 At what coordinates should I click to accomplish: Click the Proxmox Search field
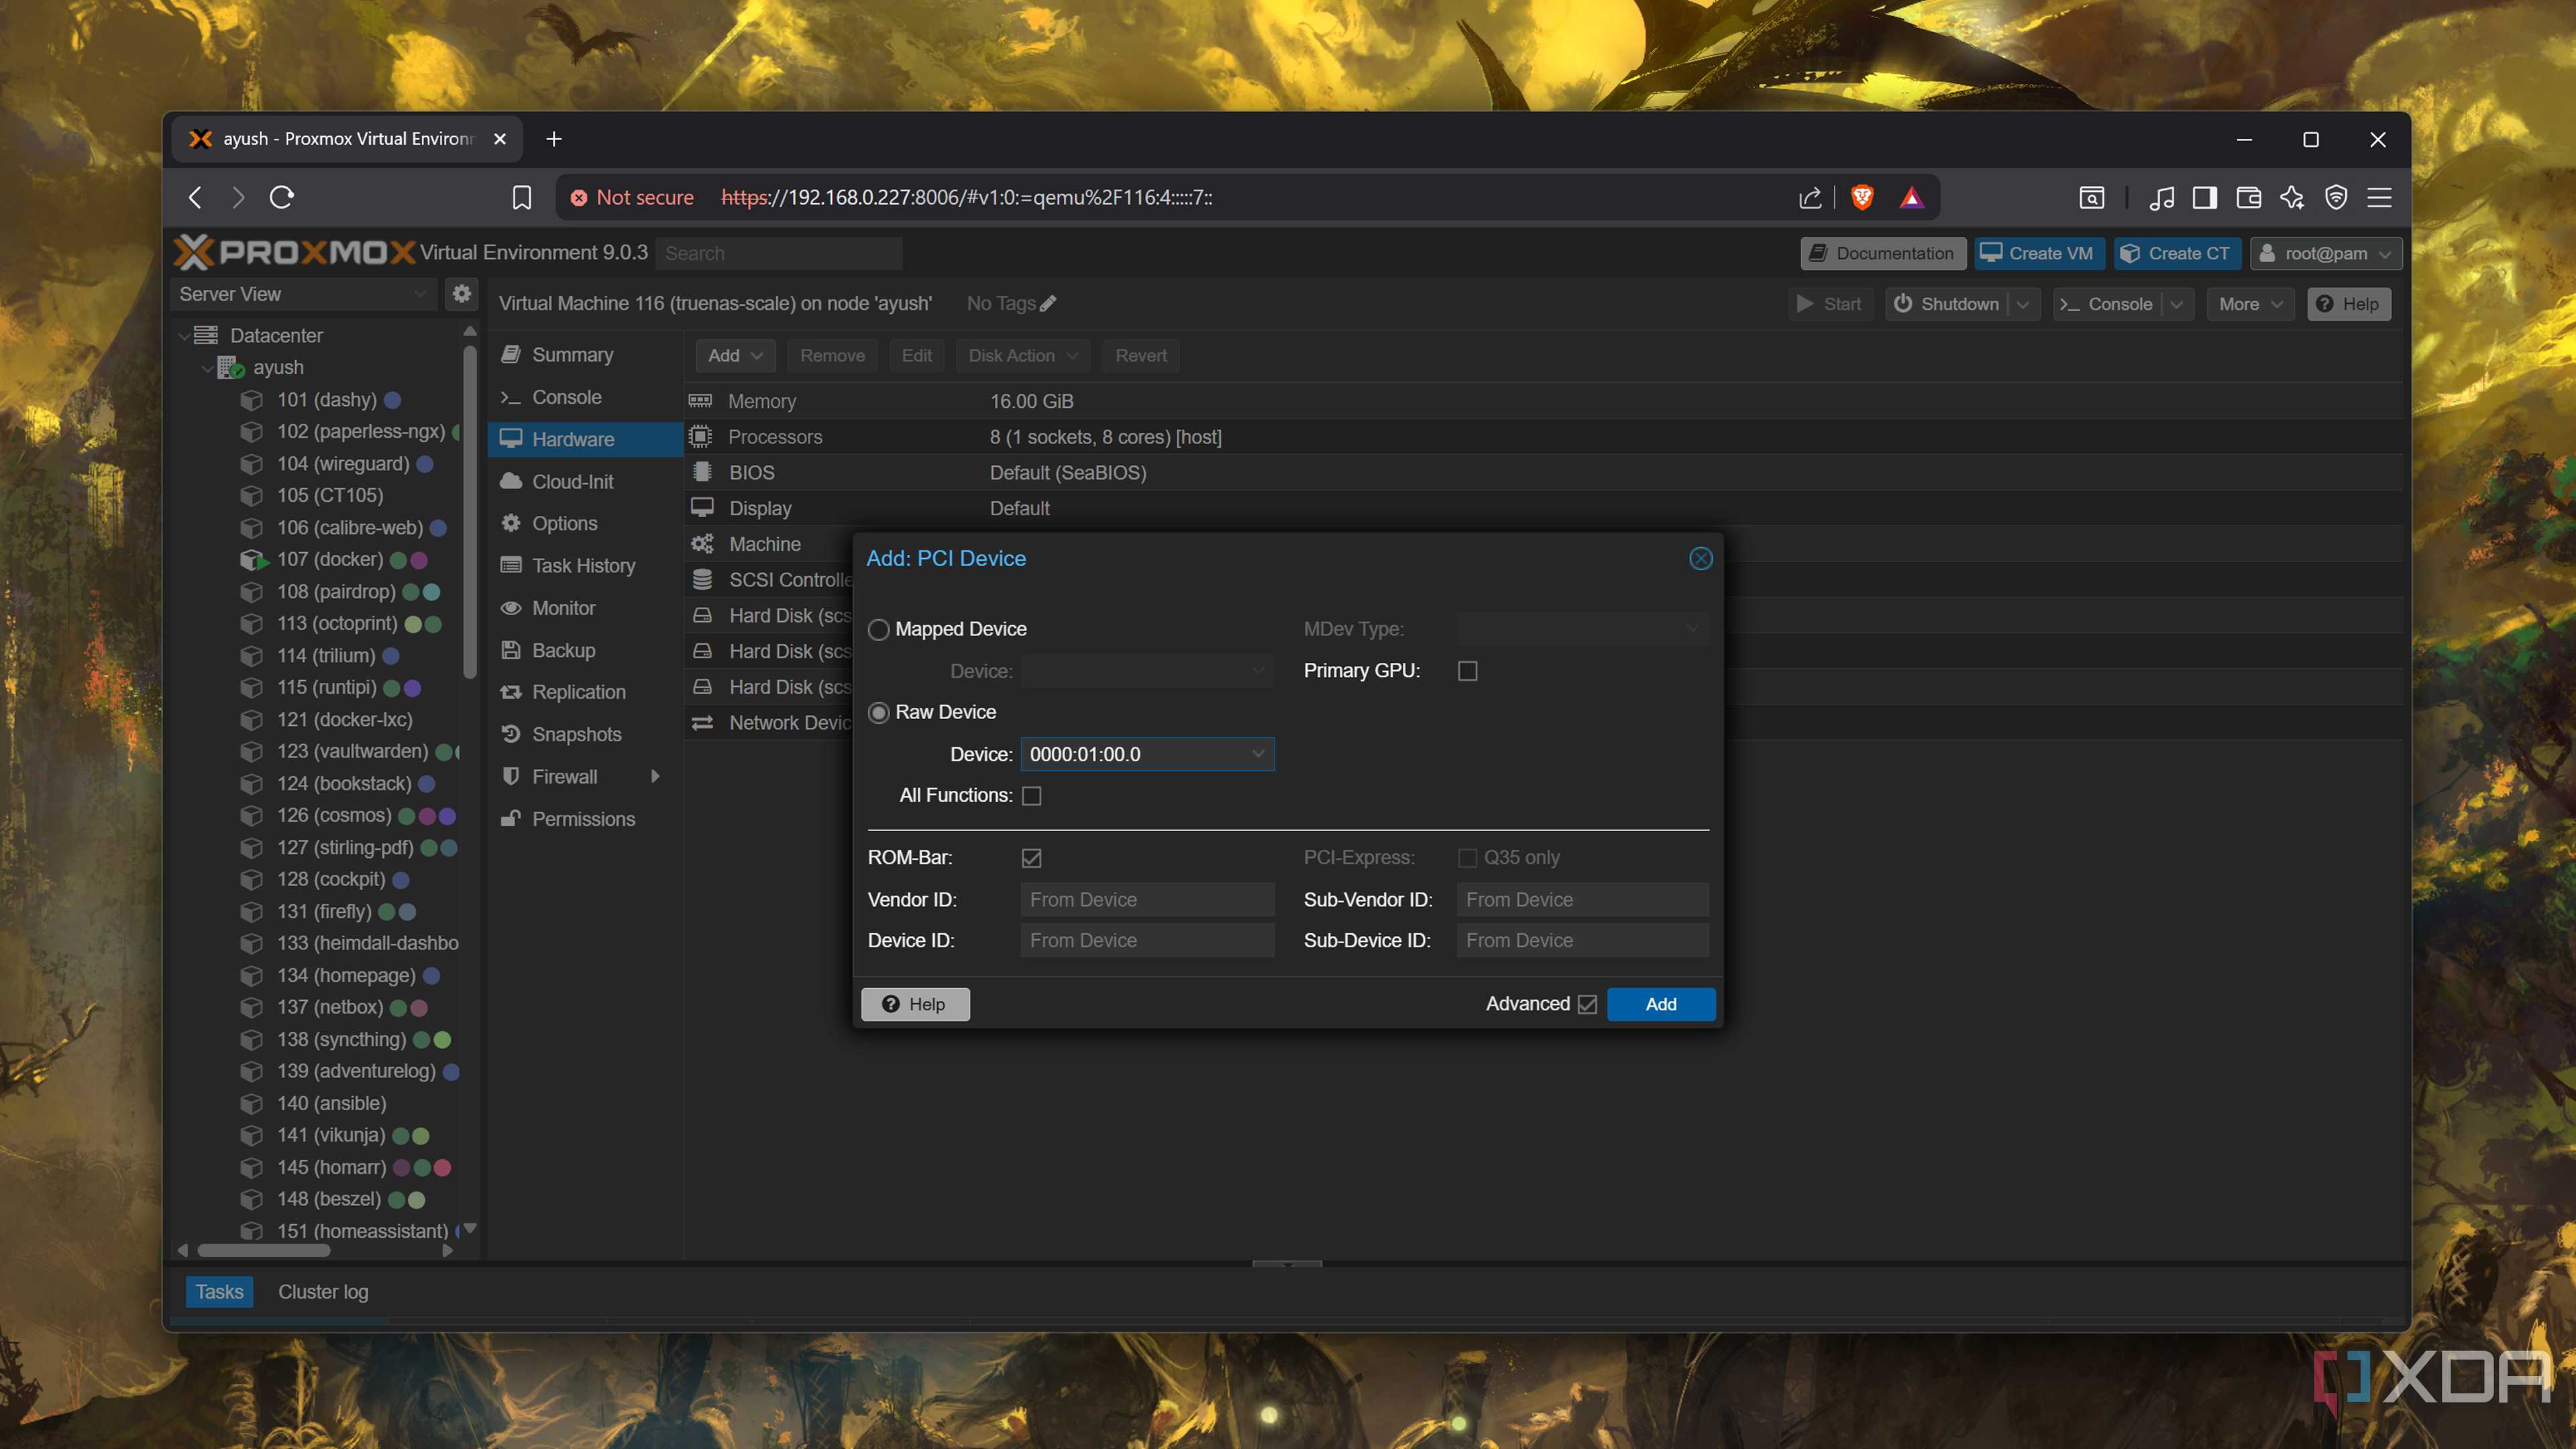779,253
